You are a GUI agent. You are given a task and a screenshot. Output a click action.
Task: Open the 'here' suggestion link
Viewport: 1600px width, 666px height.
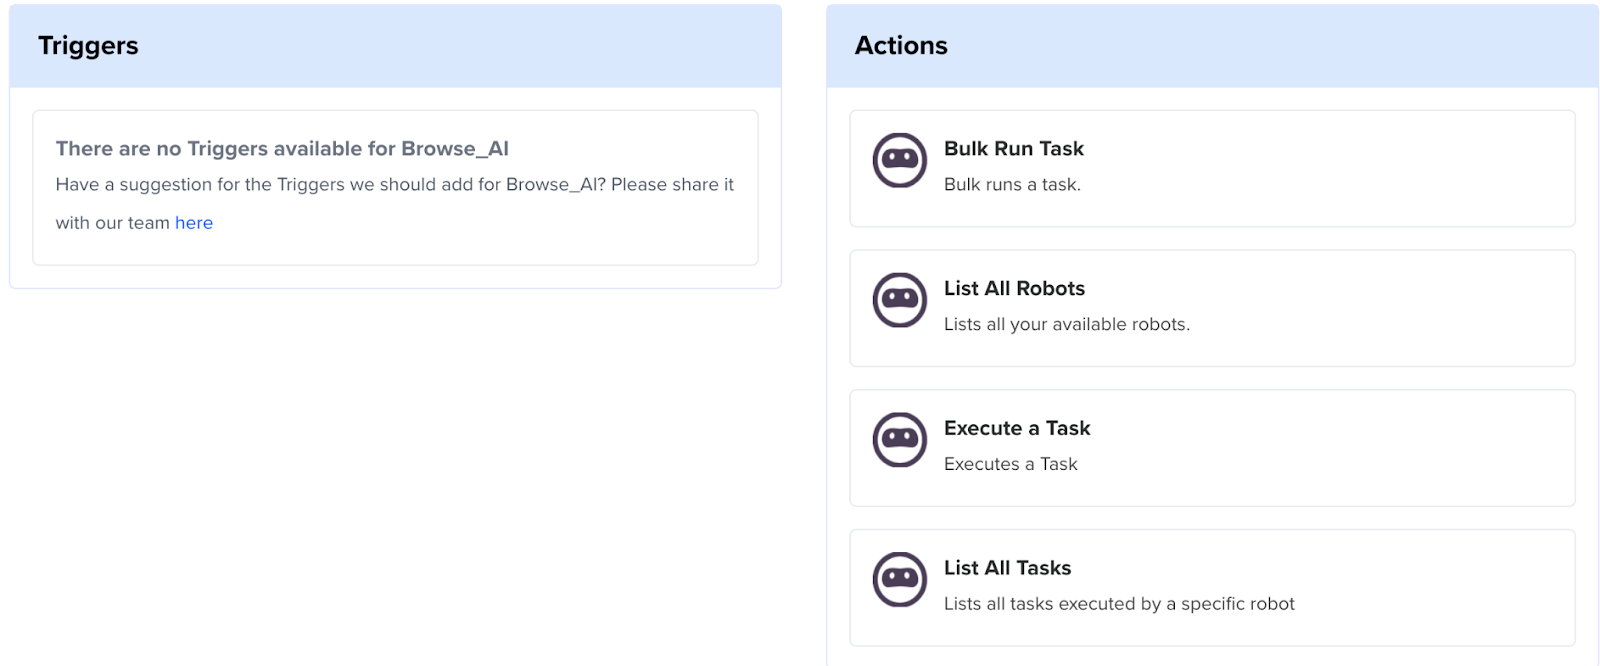[x=194, y=223]
